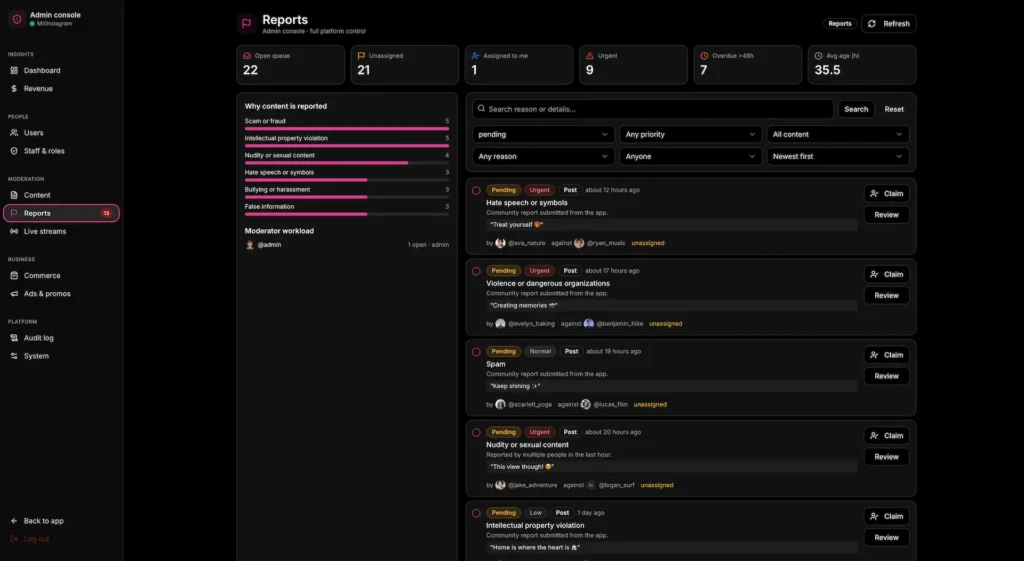Viewport: 1024px width, 561px height.
Task: Open @ryan_music profile link
Action: pyautogui.click(x=606, y=243)
